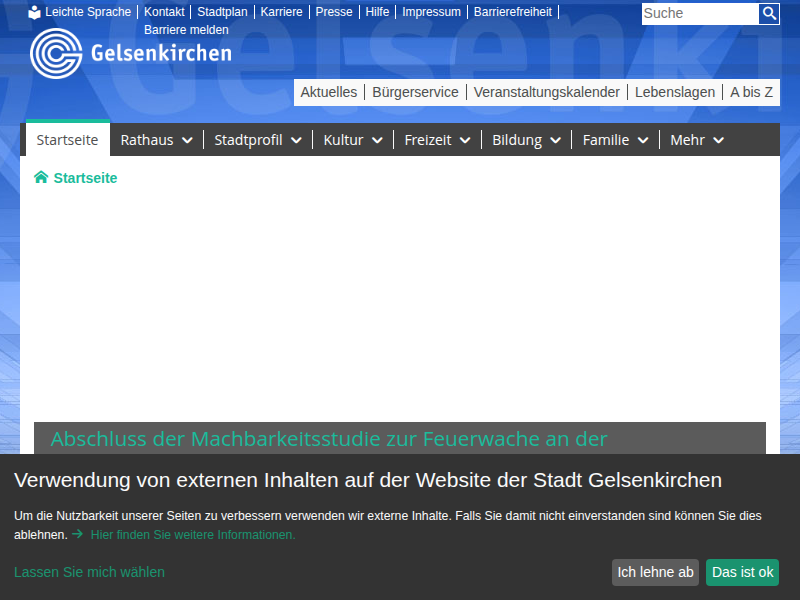The image size is (800, 600).
Task: Open the Impressum link
Action: point(431,12)
